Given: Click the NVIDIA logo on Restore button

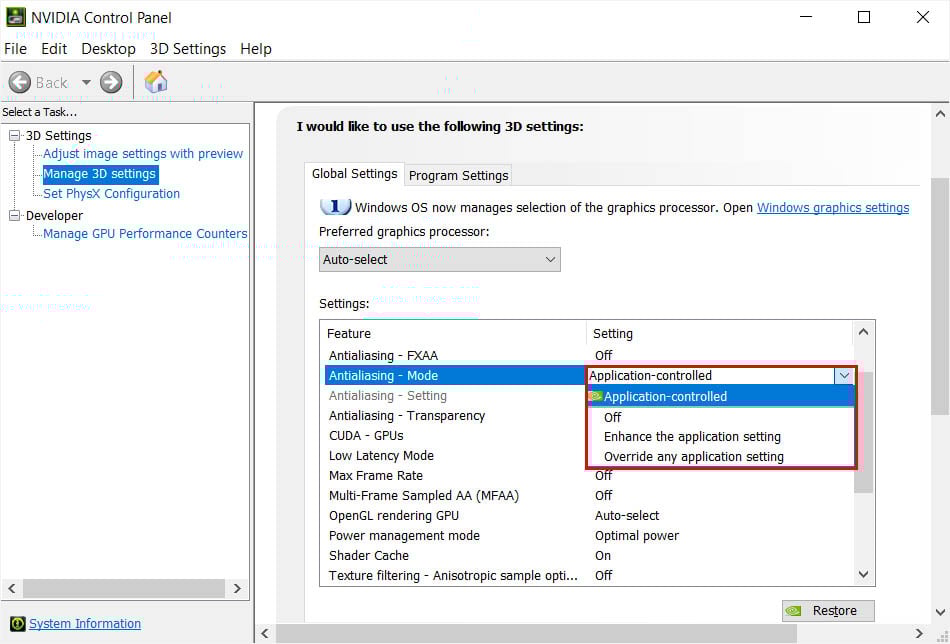Looking at the screenshot, I should pos(794,611).
